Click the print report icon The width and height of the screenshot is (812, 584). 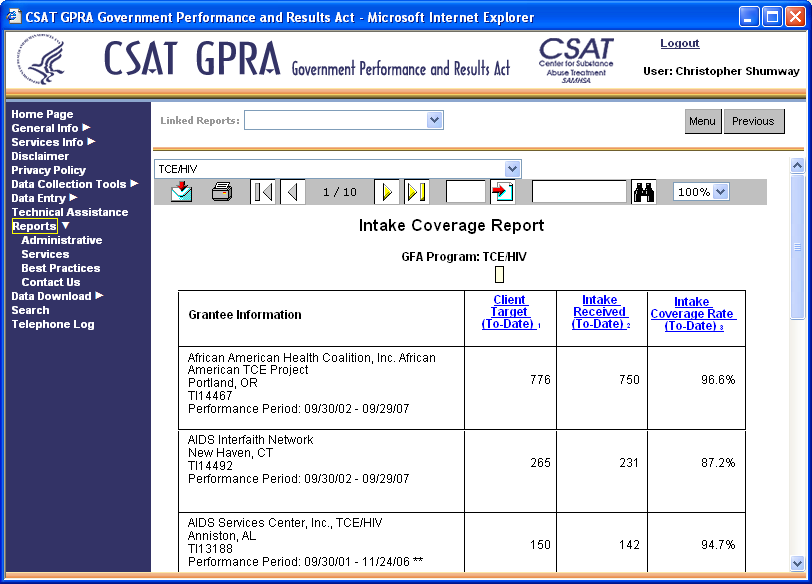pyautogui.click(x=222, y=192)
